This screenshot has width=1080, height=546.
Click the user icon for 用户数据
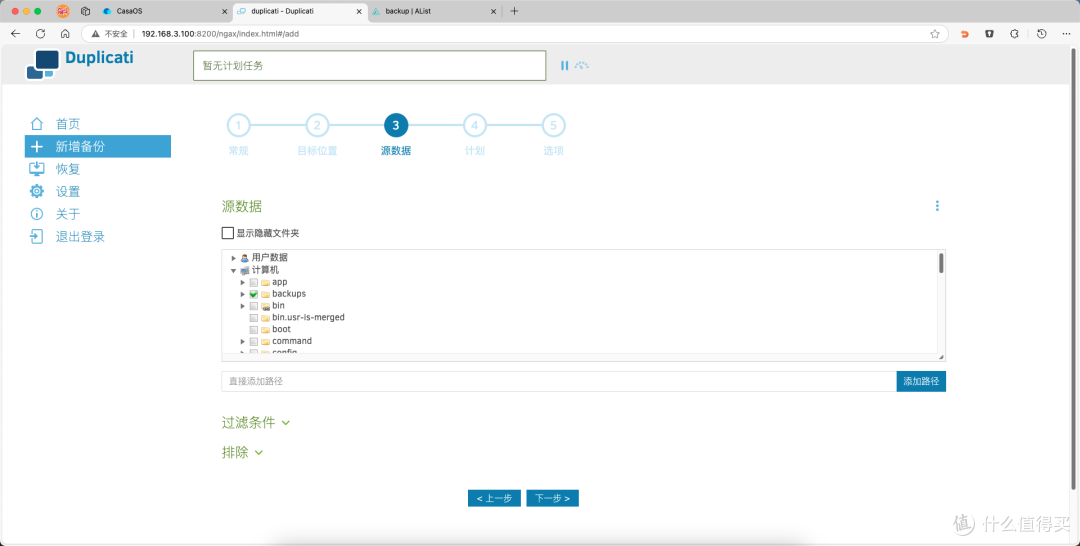click(x=245, y=258)
